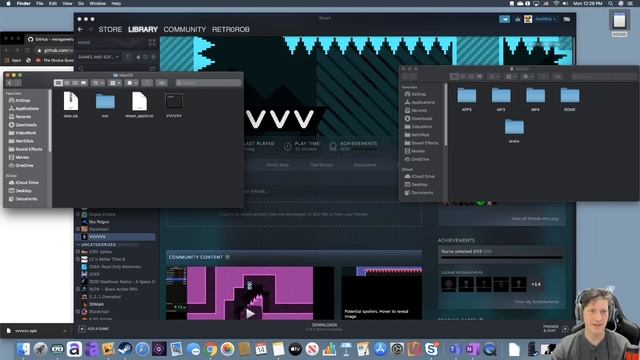Open the vvvvvv.apk download chip options arrow

click(x=64, y=331)
